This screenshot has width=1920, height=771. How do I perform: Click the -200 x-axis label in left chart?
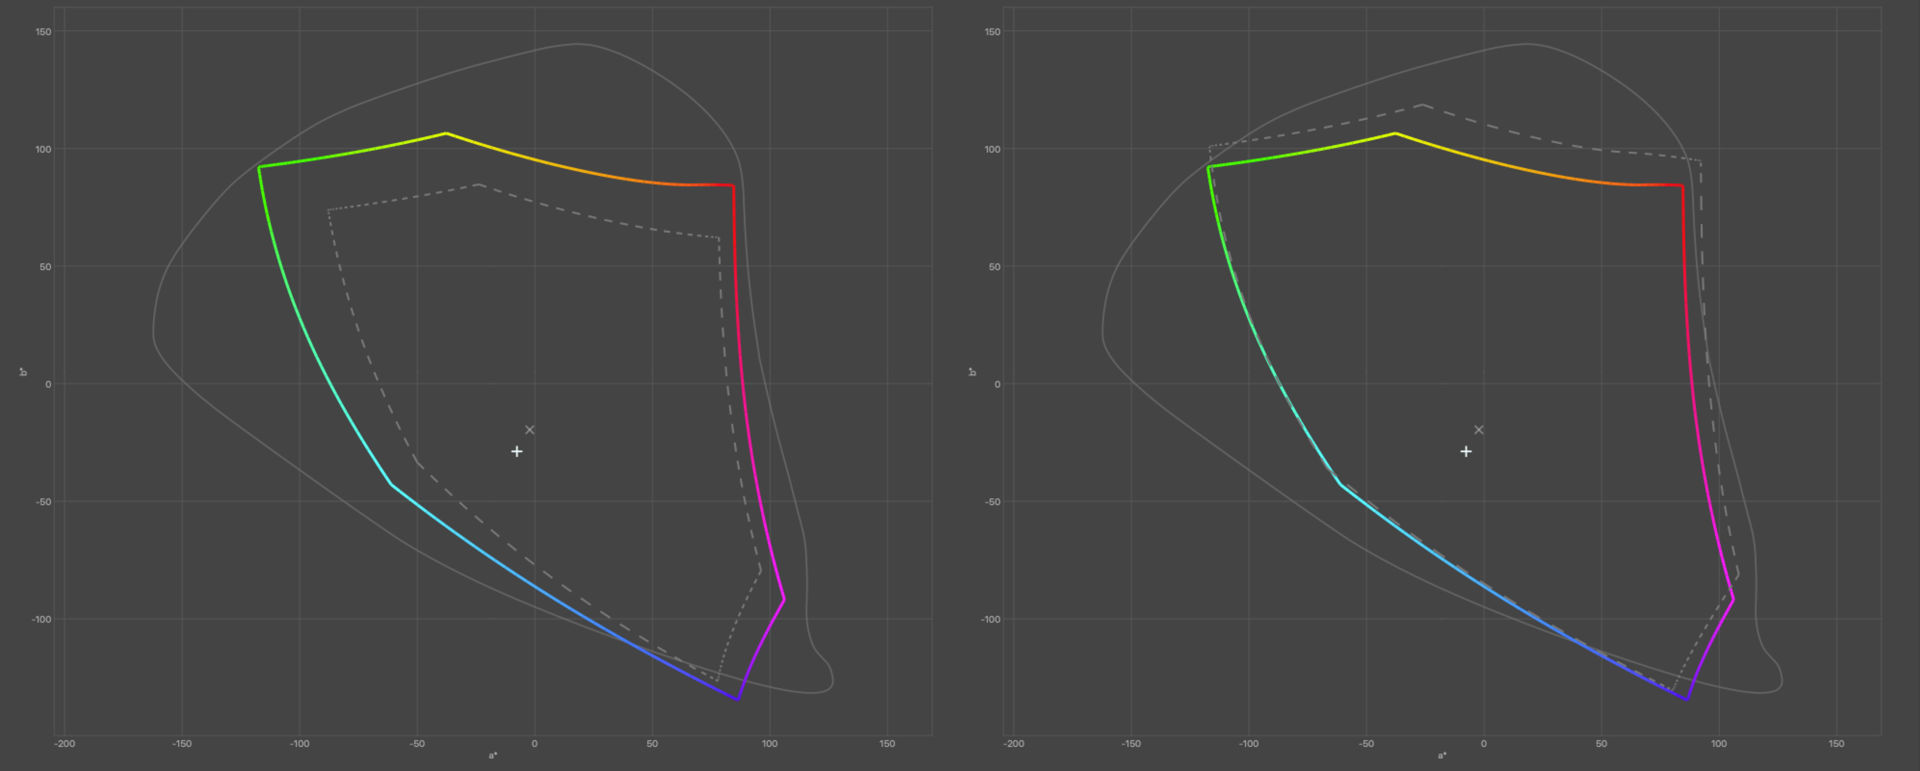(64, 744)
